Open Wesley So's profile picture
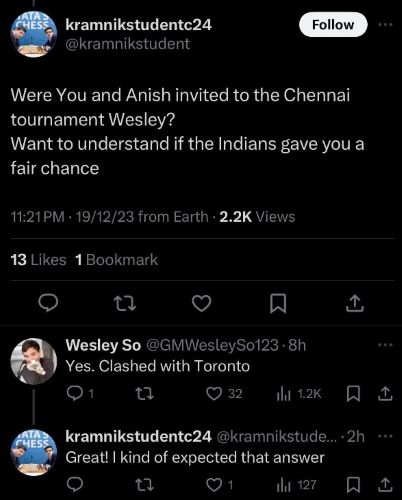 (x=34, y=361)
